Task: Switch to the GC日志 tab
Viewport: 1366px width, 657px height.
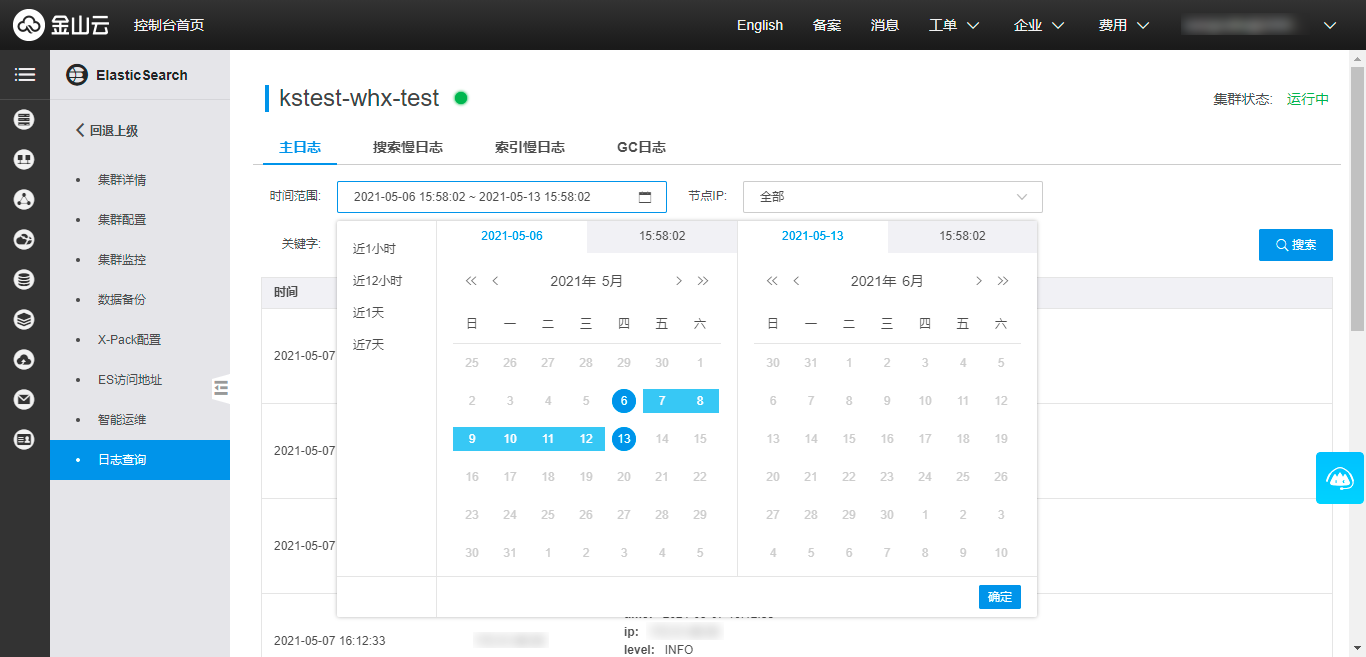Action: pos(641,147)
